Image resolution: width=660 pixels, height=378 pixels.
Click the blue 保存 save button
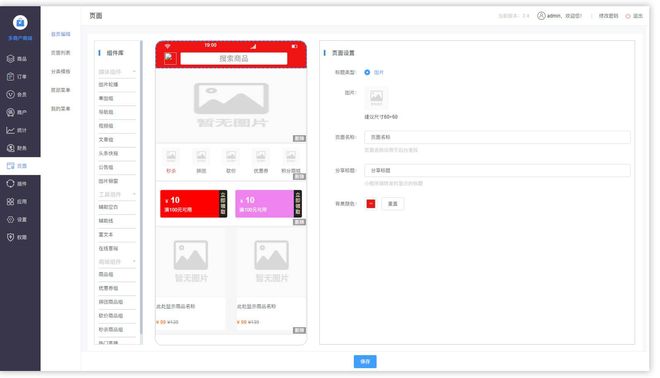click(x=365, y=361)
